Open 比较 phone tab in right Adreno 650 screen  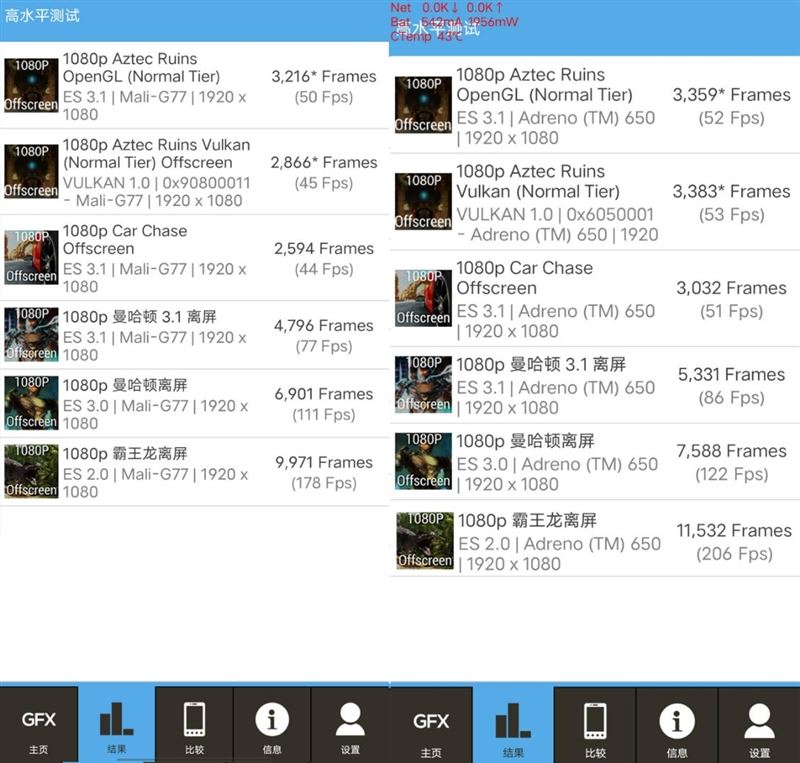(x=595, y=725)
